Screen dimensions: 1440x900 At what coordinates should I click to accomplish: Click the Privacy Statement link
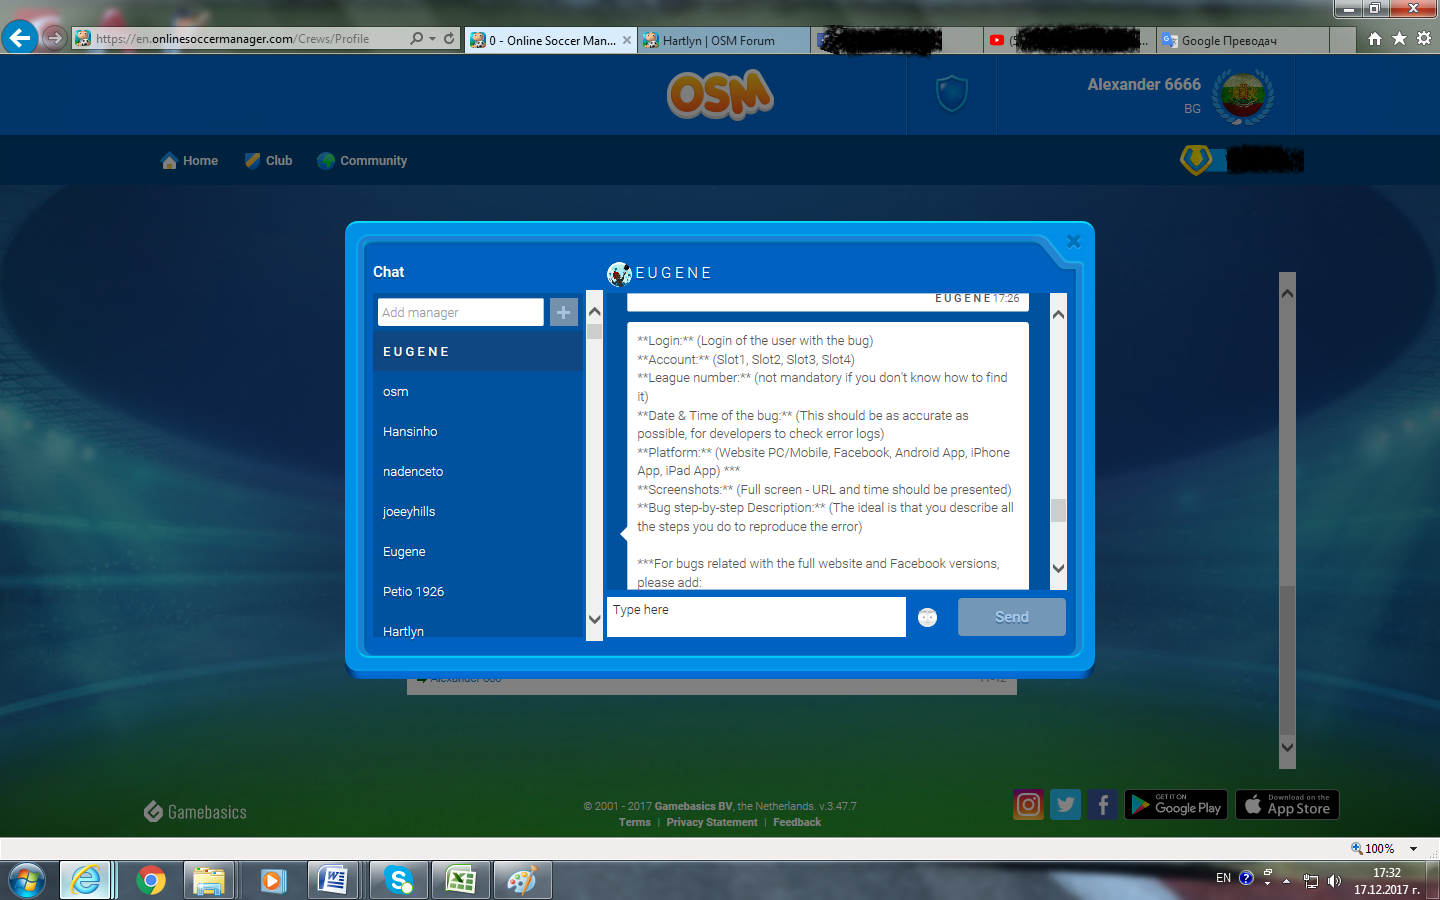pyautogui.click(x=712, y=822)
